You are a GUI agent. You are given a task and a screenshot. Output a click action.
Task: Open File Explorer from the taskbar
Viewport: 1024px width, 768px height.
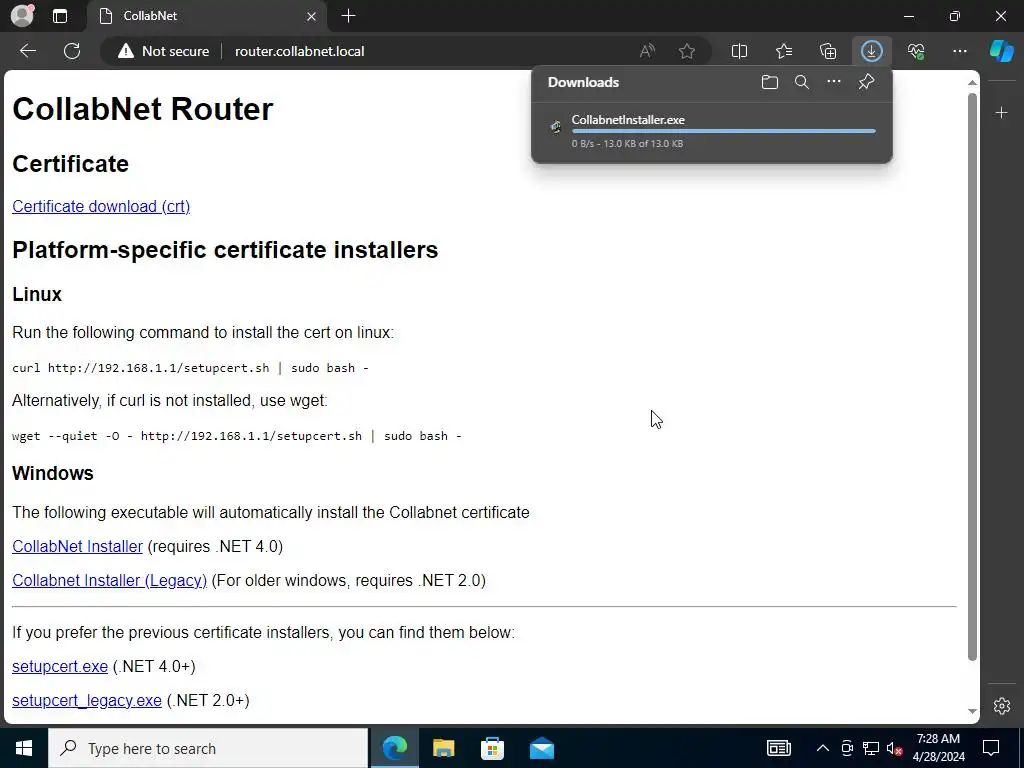tap(443, 748)
